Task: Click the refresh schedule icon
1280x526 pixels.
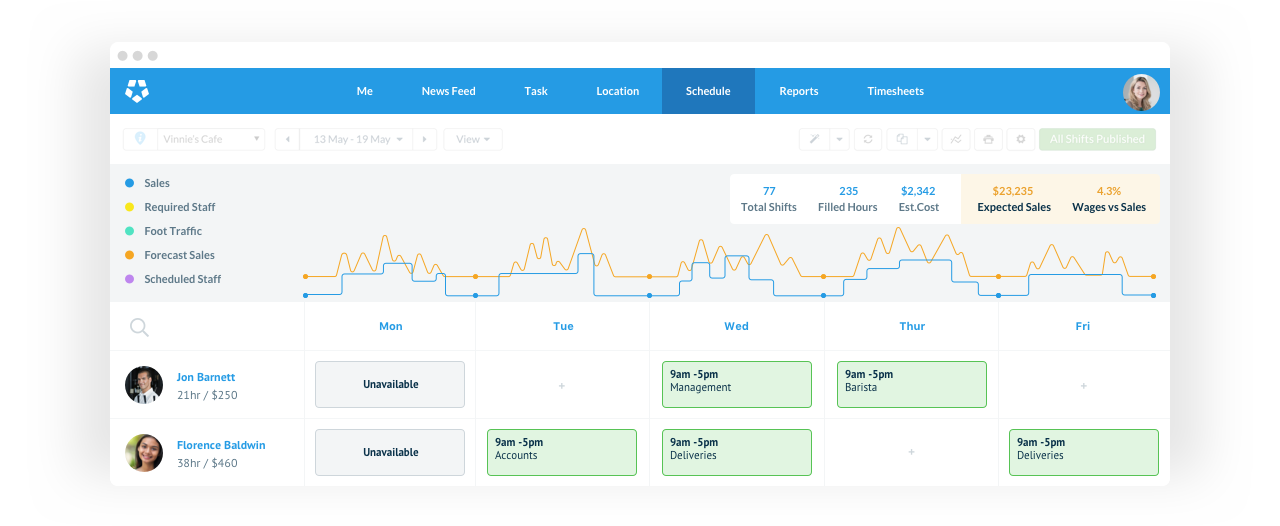Action: 868,140
